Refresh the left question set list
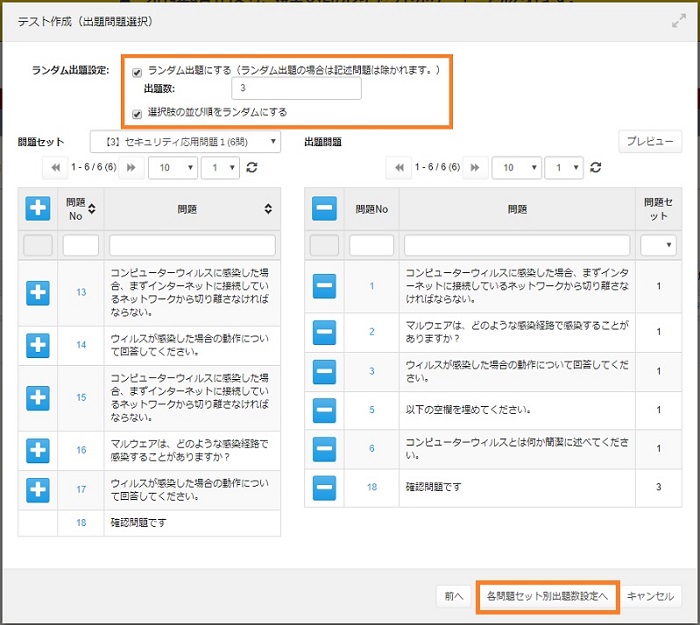Viewport: 700px width, 625px height. (252, 168)
